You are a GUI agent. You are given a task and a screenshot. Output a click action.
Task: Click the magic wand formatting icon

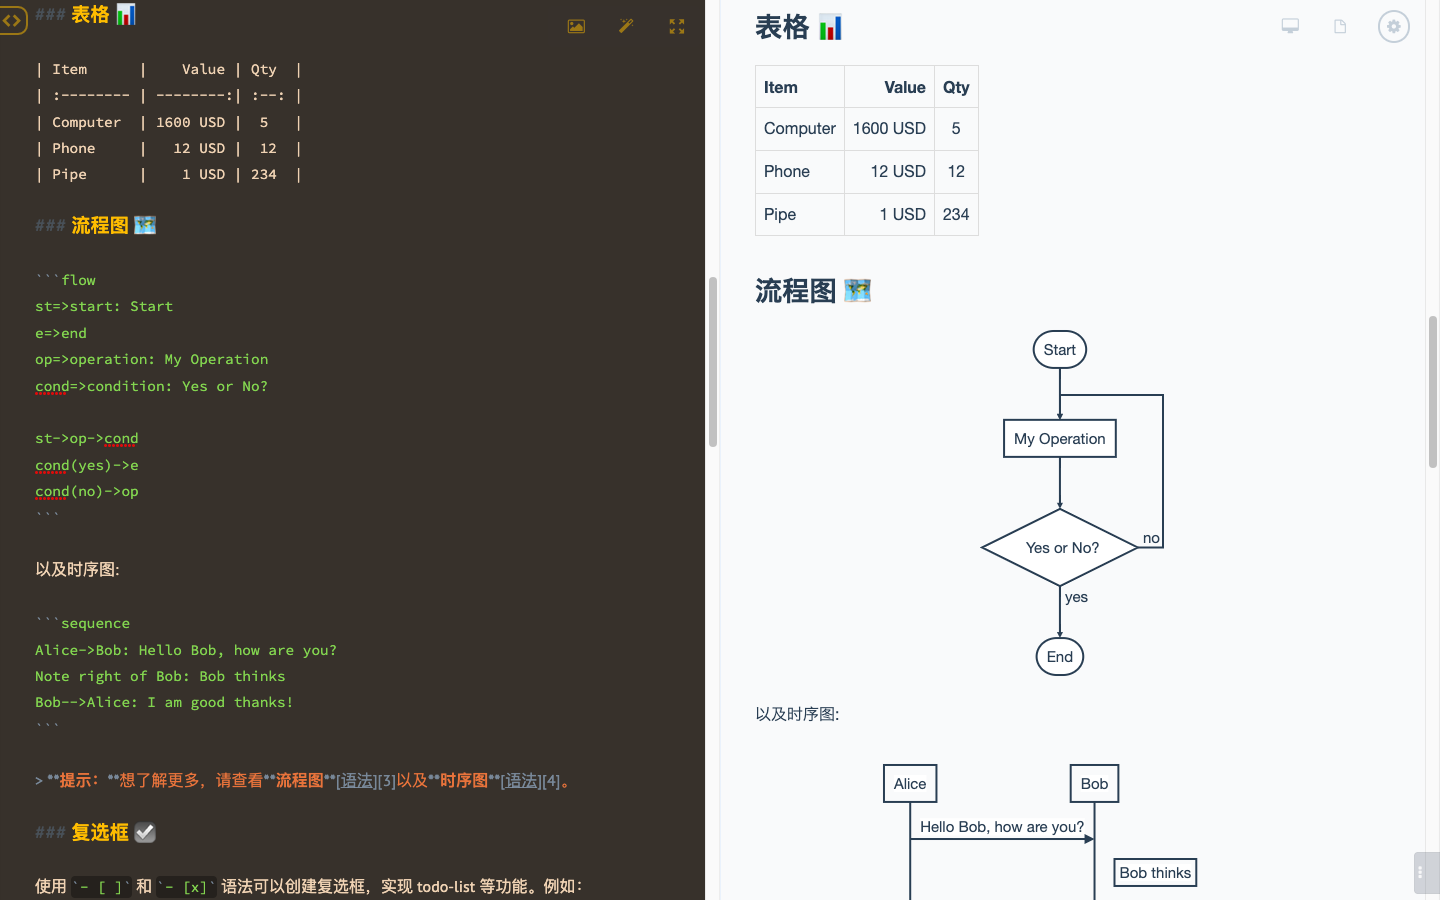(626, 26)
